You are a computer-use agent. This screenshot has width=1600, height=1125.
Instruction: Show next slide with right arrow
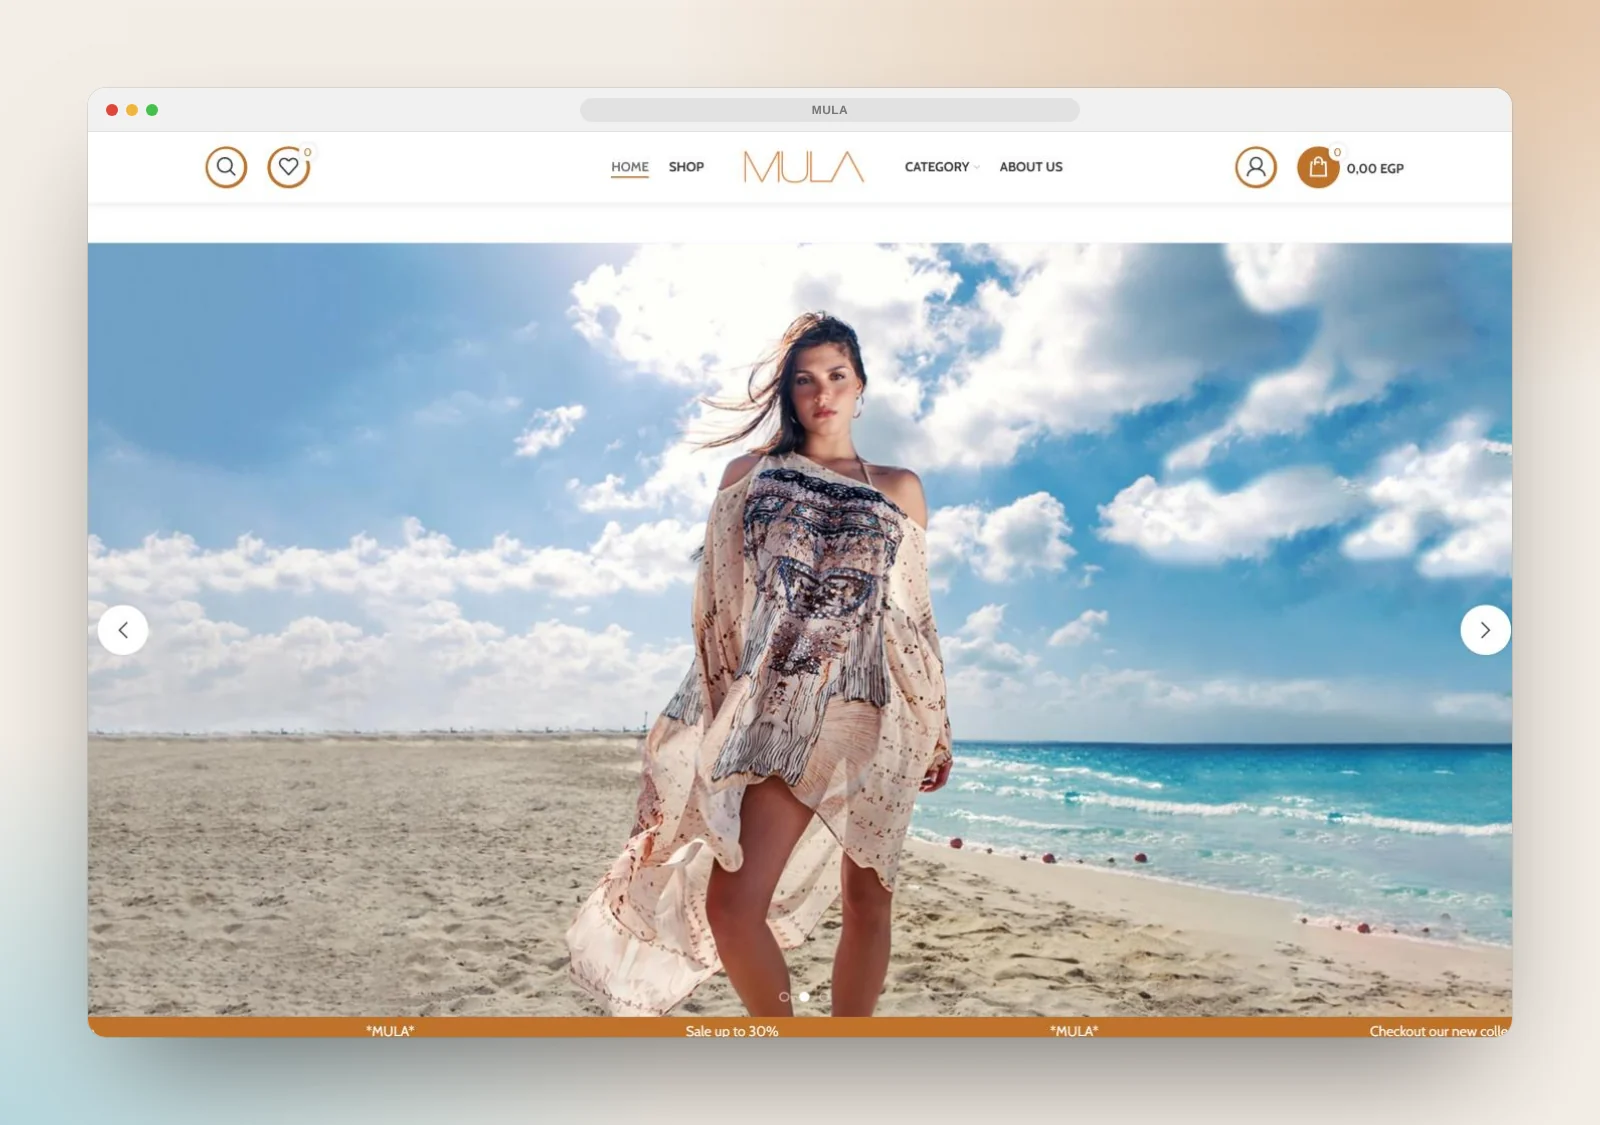click(1485, 630)
